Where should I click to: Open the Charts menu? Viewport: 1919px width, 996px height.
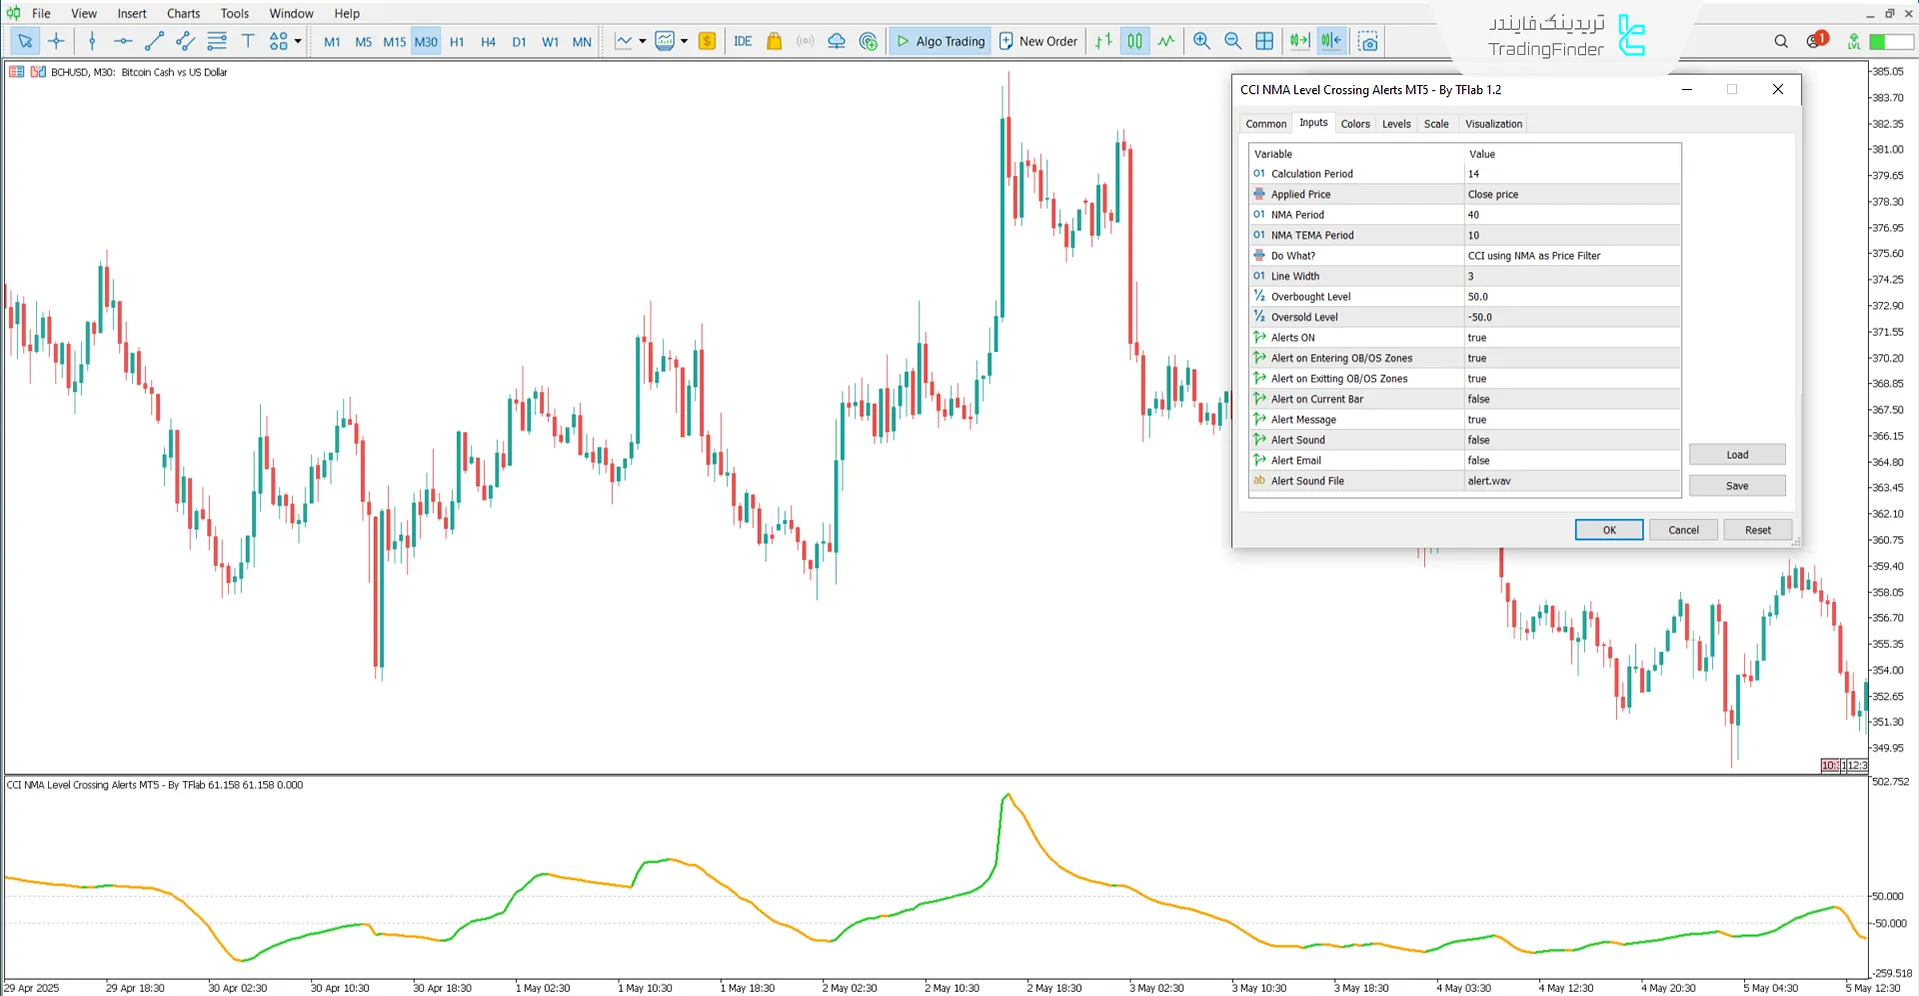click(x=183, y=13)
